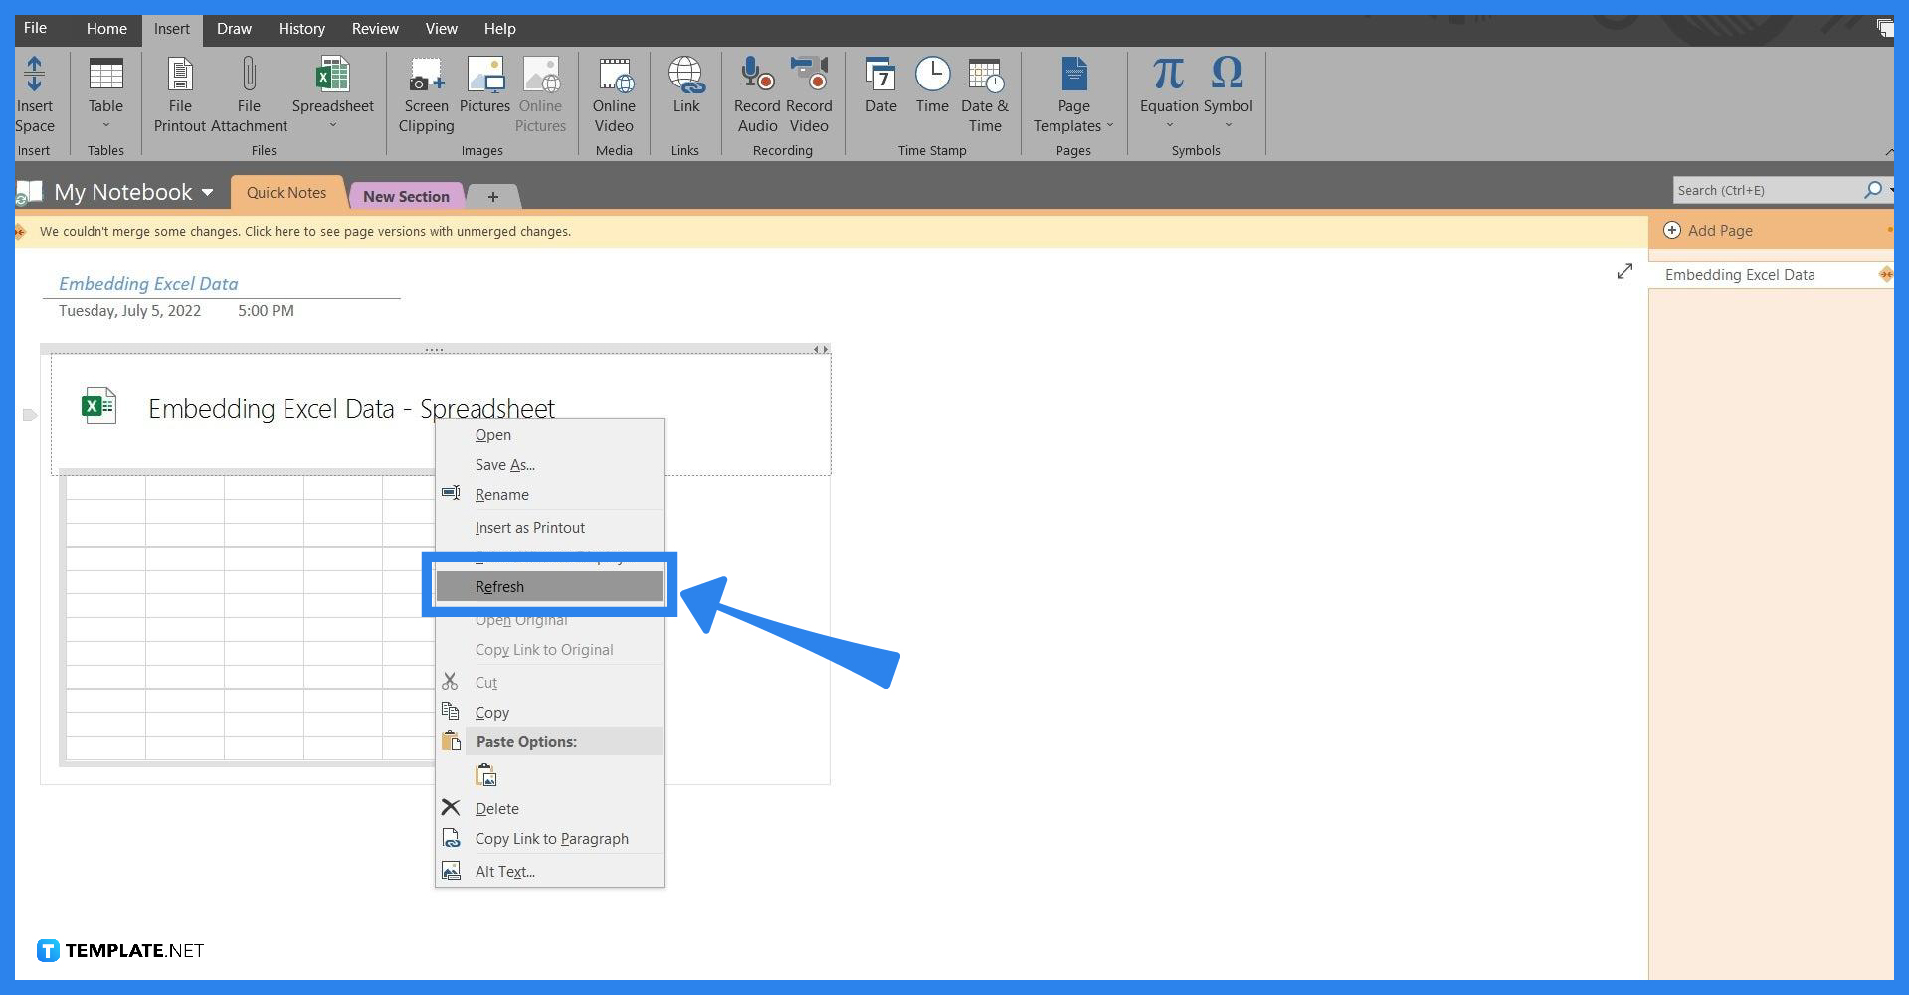Screen dimensions: 1909x995
Task: Attach a file with File Attachment
Action: (x=248, y=90)
